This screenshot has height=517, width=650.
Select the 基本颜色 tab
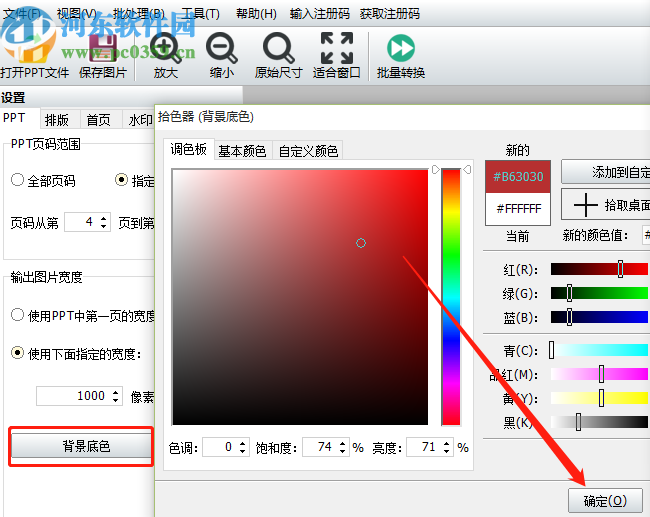pyautogui.click(x=243, y=151)
